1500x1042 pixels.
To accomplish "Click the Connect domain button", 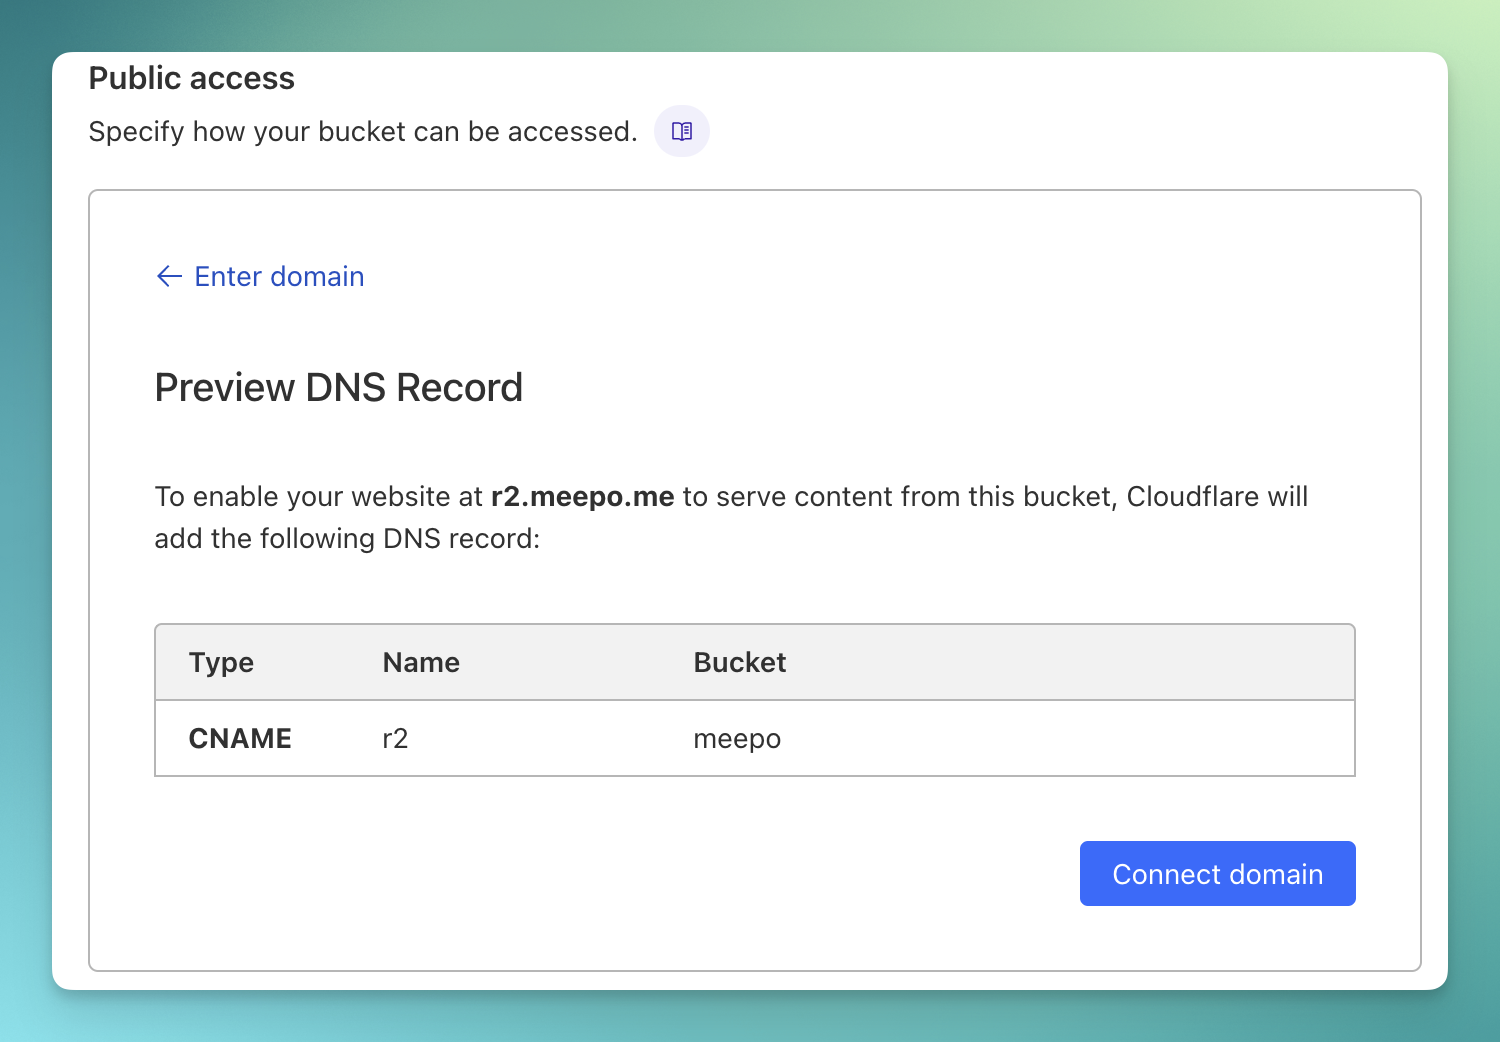I will (1217, 873).
